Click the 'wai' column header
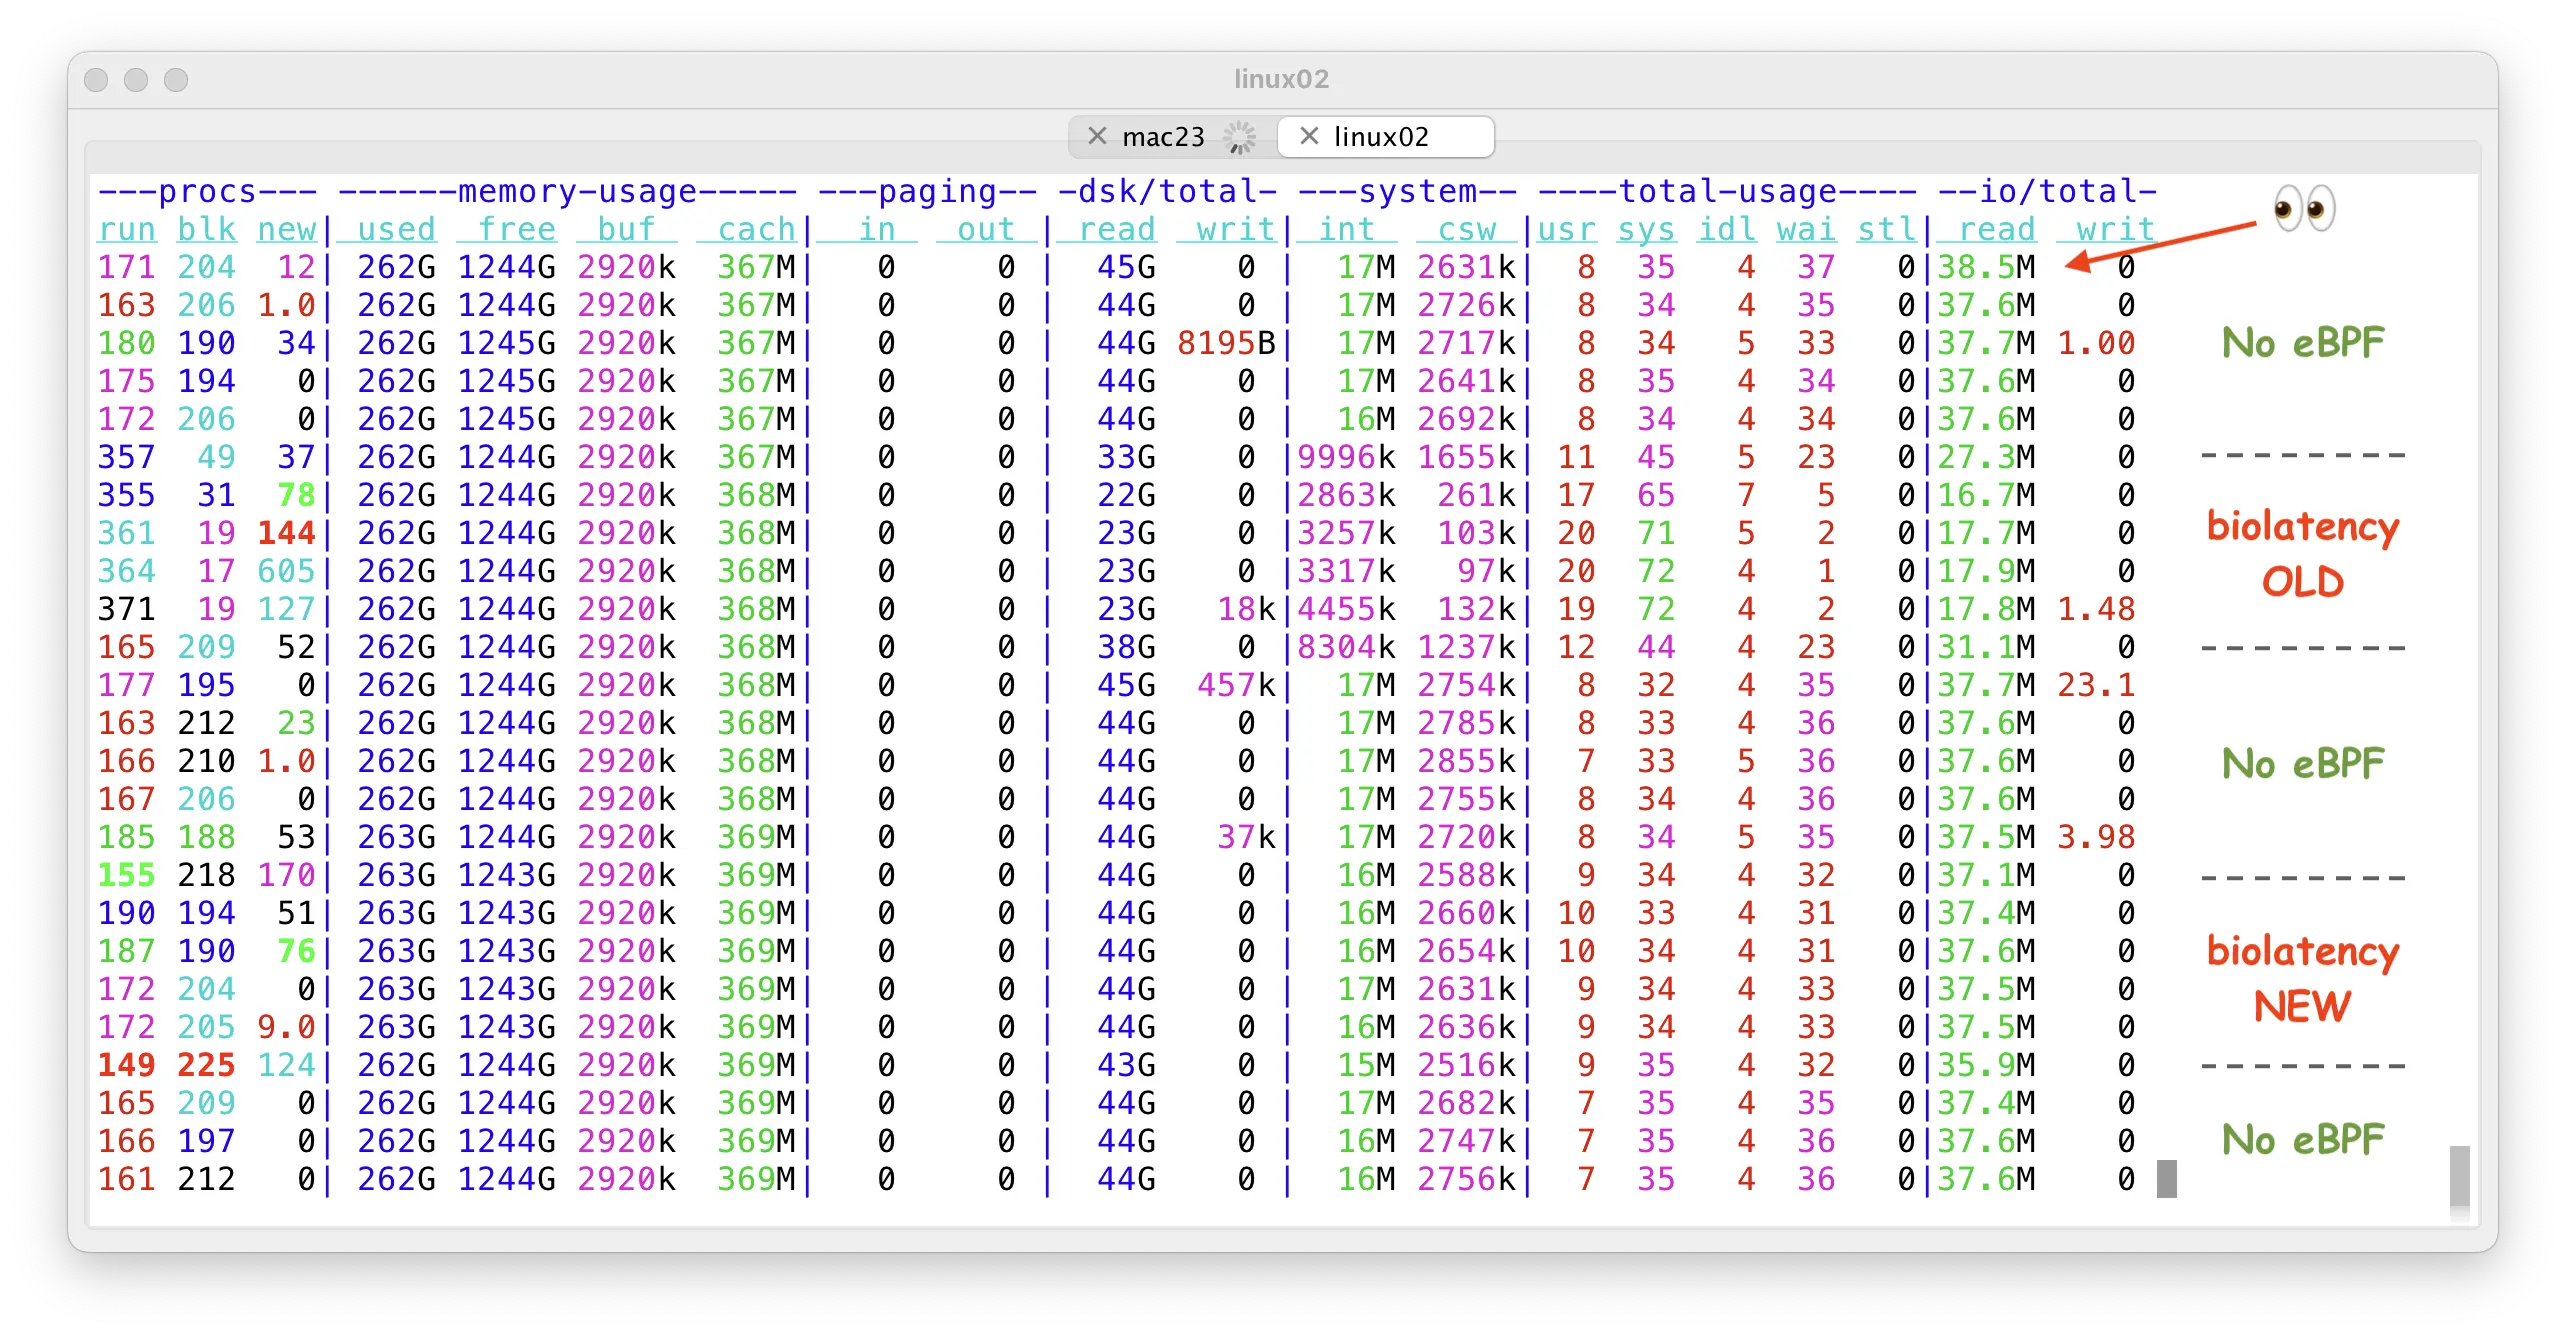 (x=1807, y=229)
